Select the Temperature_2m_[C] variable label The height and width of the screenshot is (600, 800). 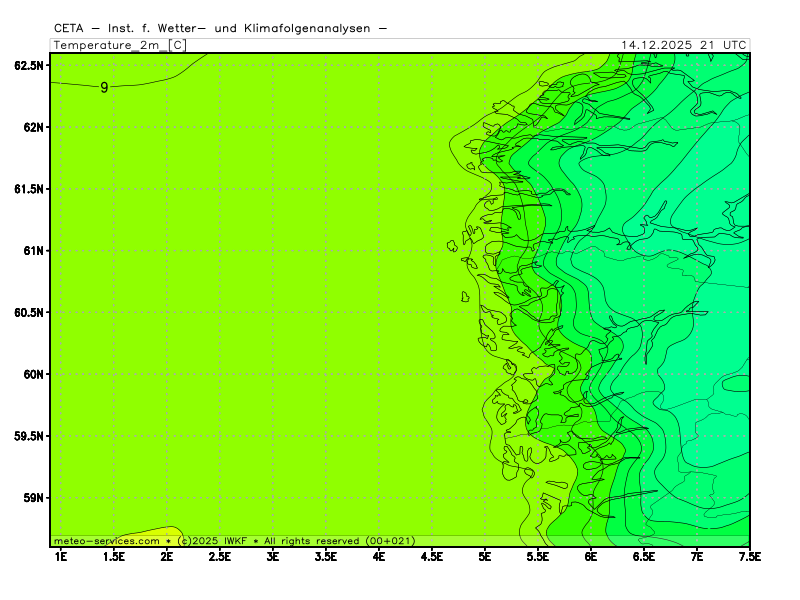(x=119, y=45)
